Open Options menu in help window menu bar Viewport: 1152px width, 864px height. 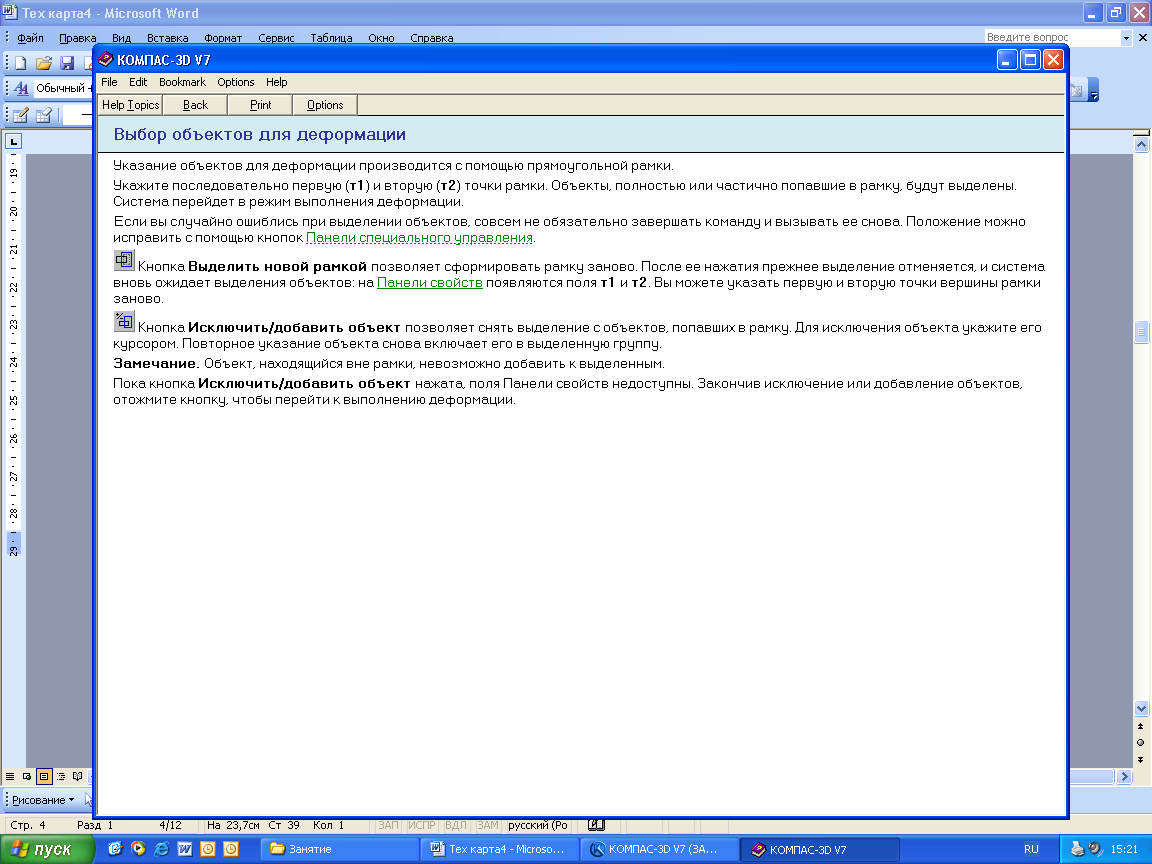pos(236,82)
